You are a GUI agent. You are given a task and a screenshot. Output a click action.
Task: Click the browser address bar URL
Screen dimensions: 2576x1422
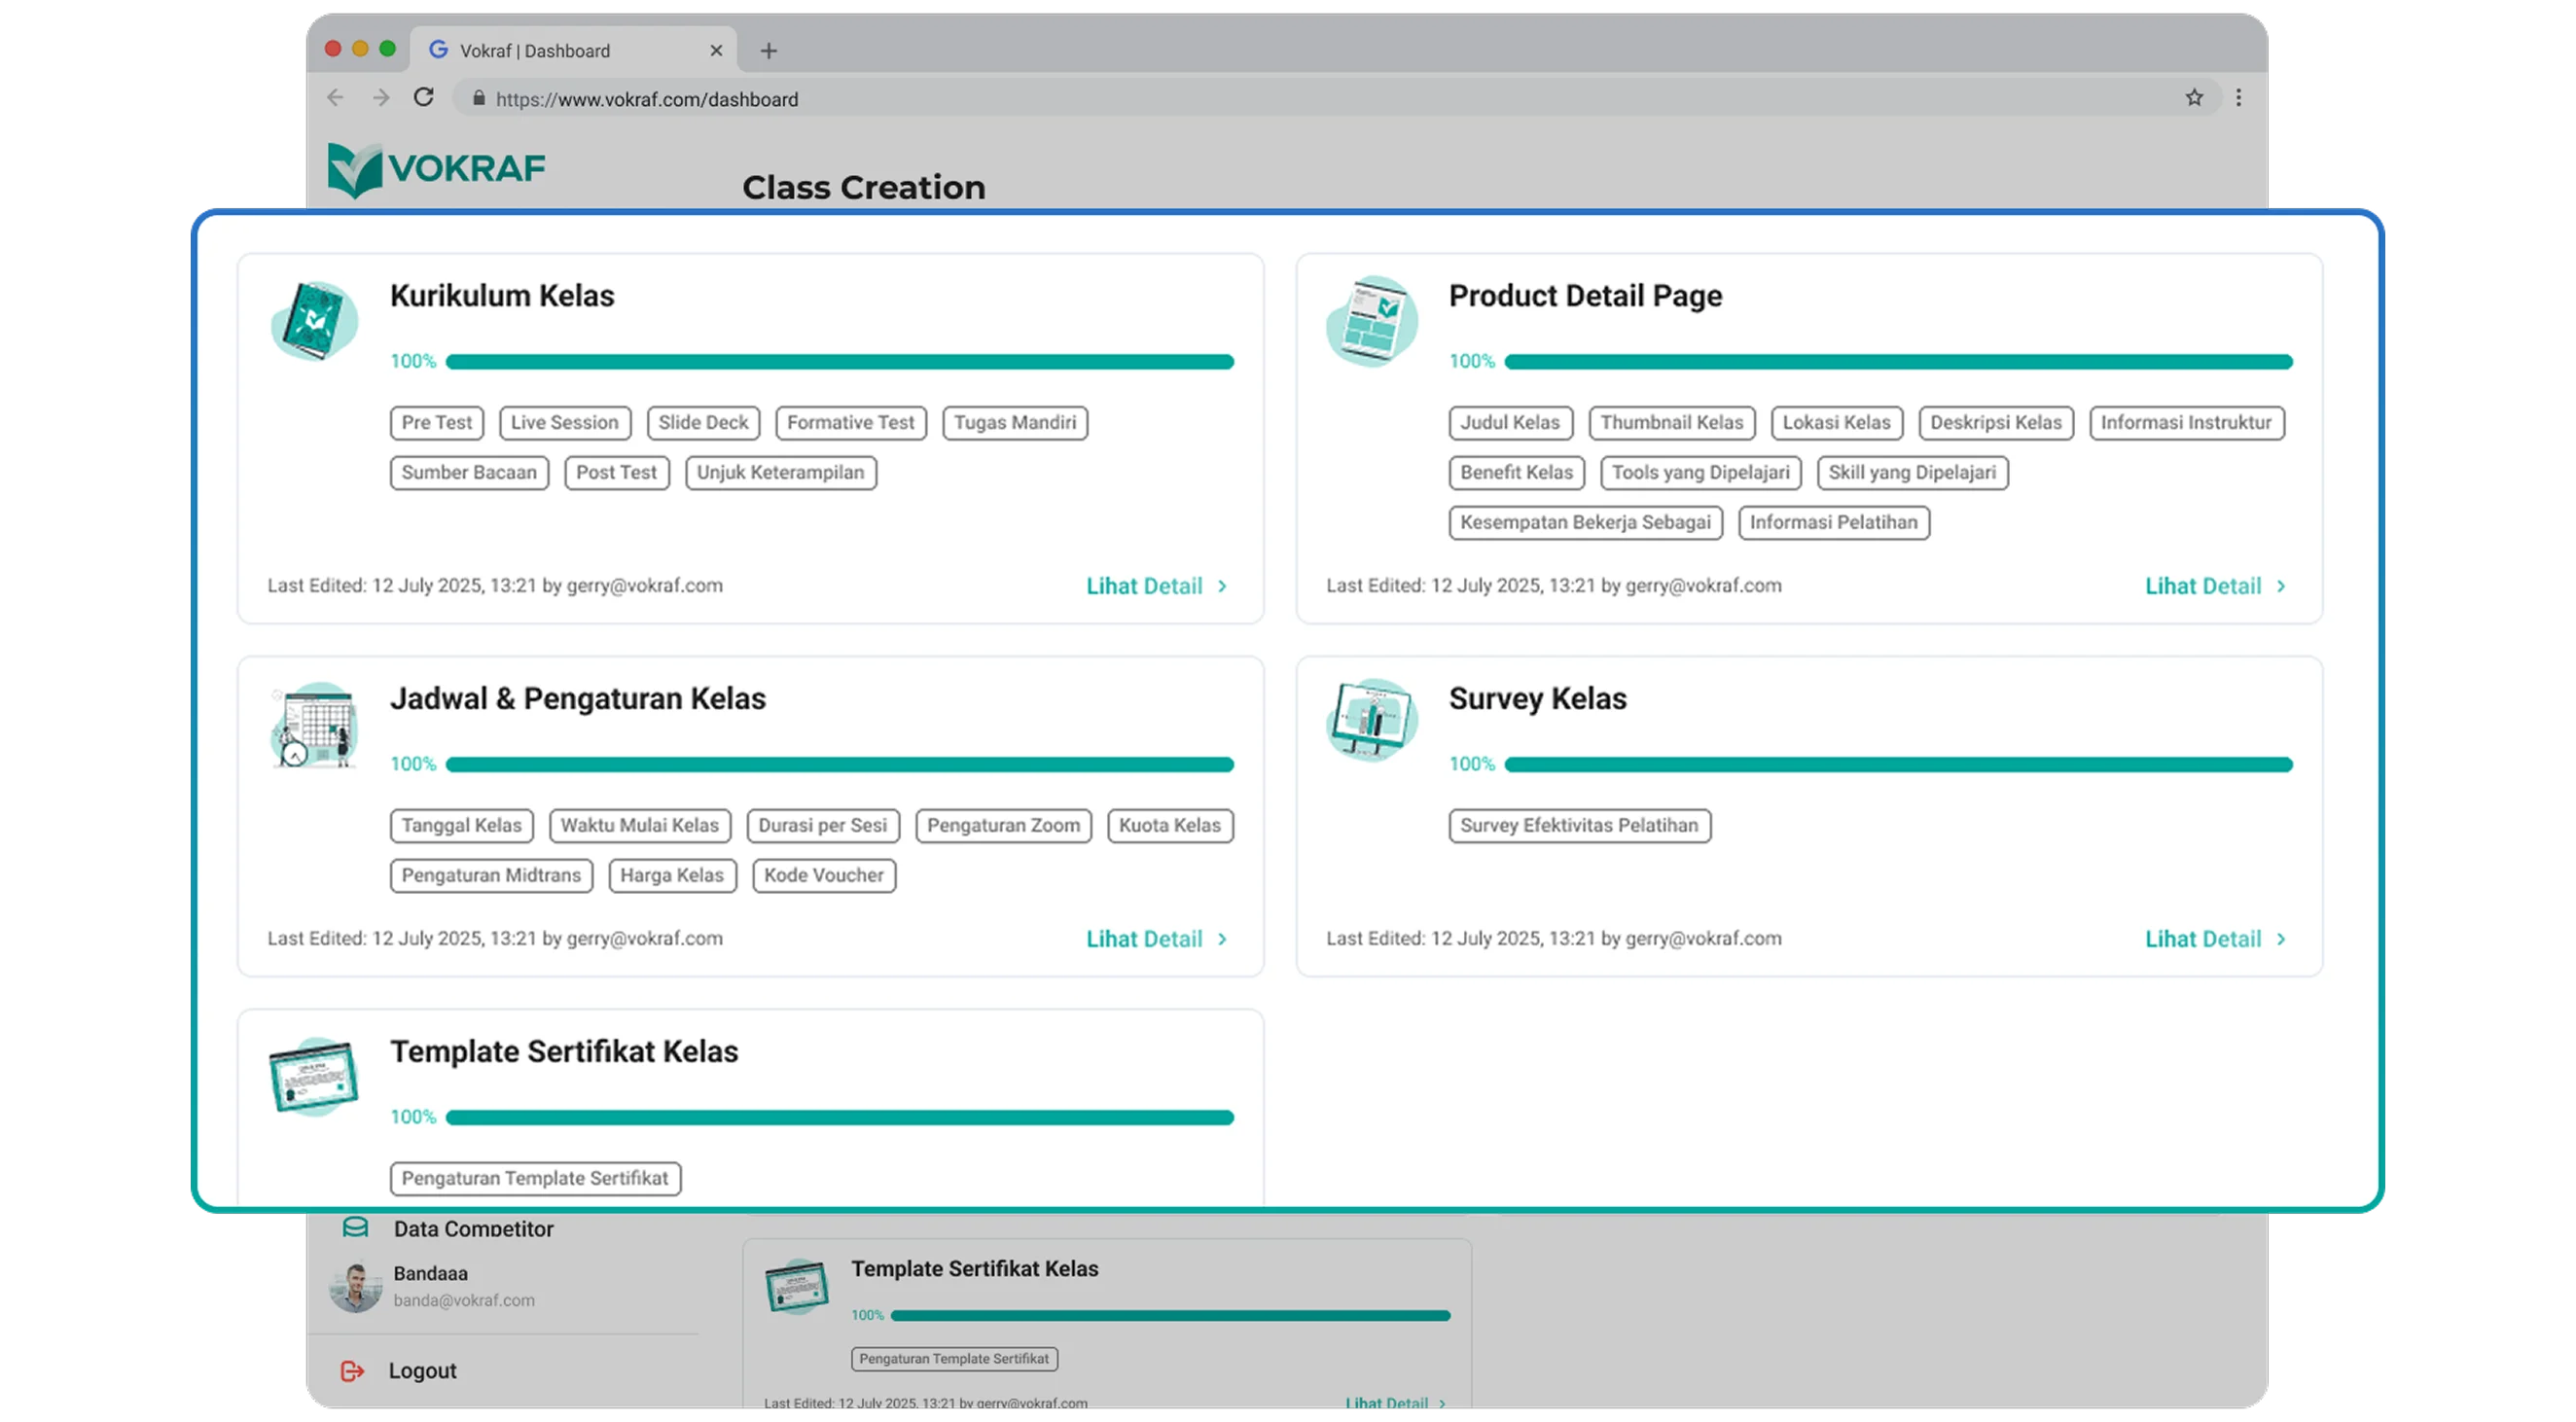pos(647,99)
